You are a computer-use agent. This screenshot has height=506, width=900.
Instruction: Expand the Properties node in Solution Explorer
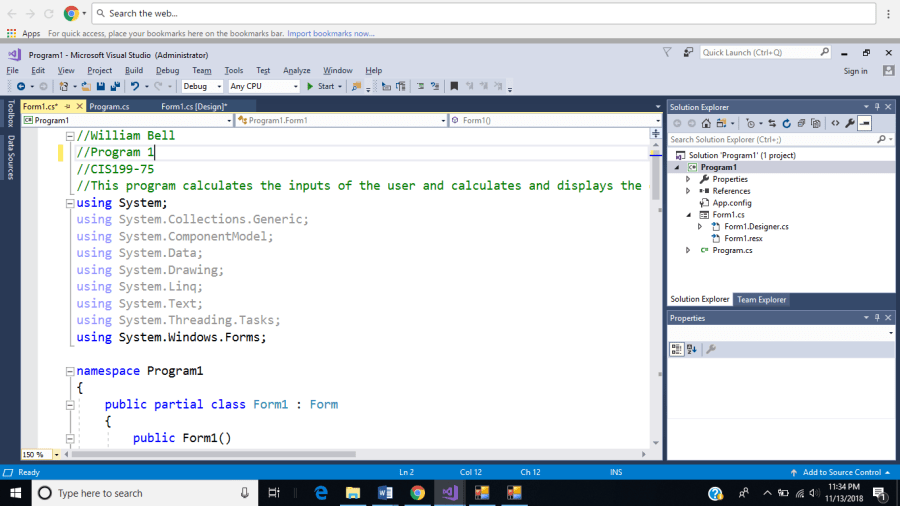(x=688, y=179)
